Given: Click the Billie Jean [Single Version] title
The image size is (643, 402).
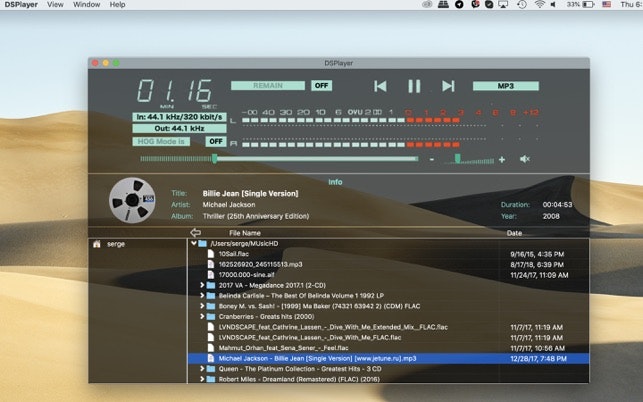Looking at the screenshot, I should pos(250,194).
